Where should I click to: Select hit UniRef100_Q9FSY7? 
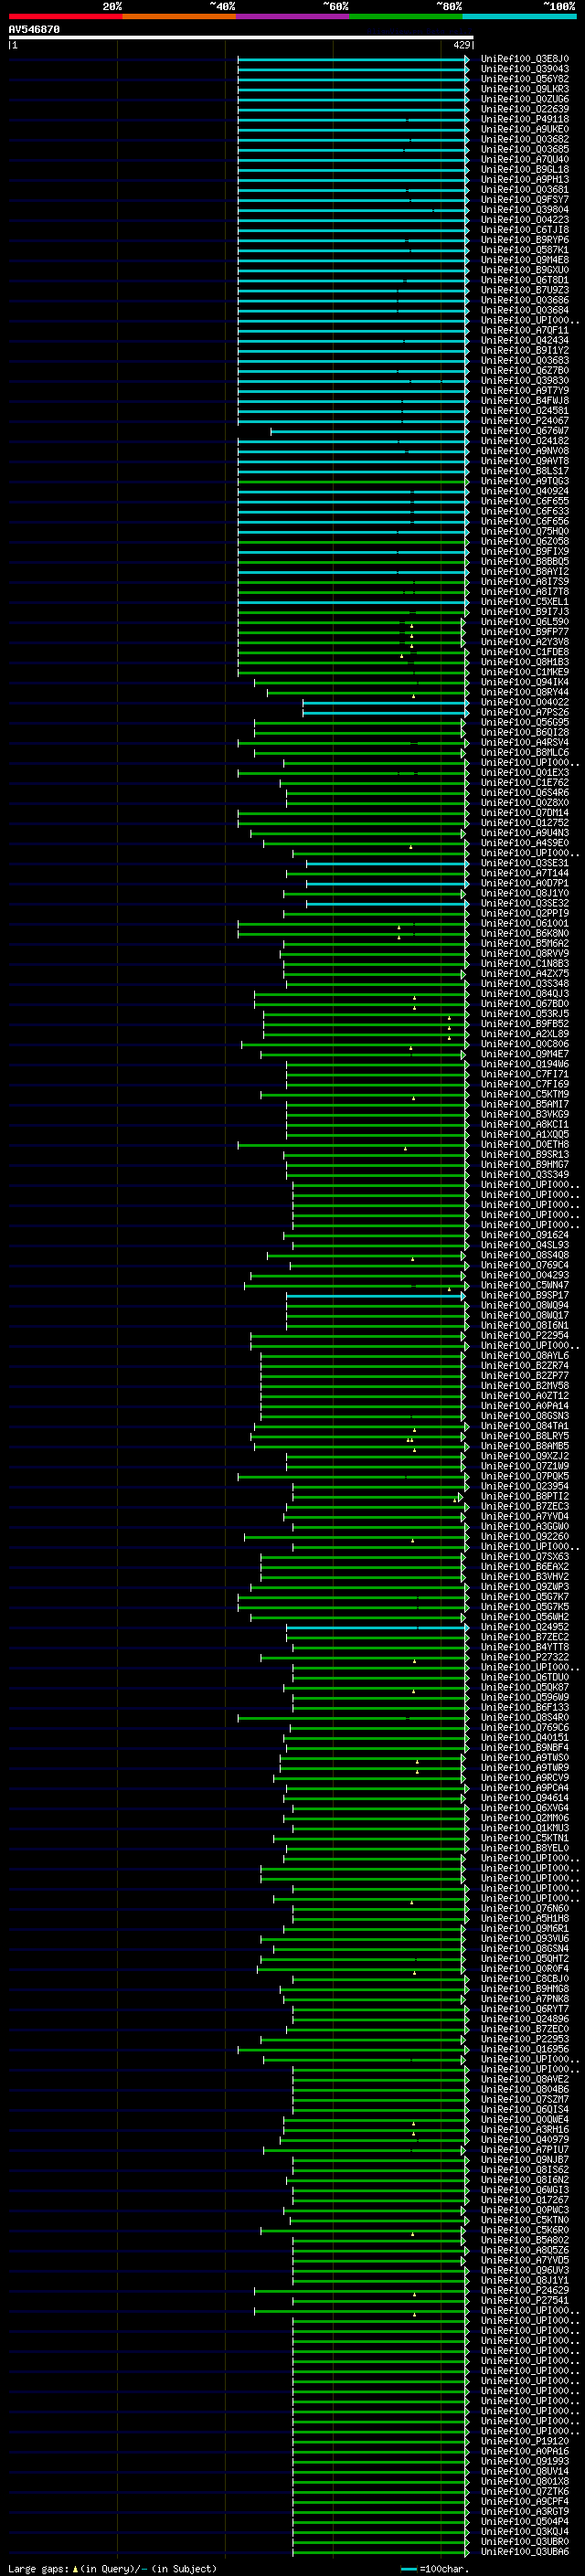click(524, 200)
